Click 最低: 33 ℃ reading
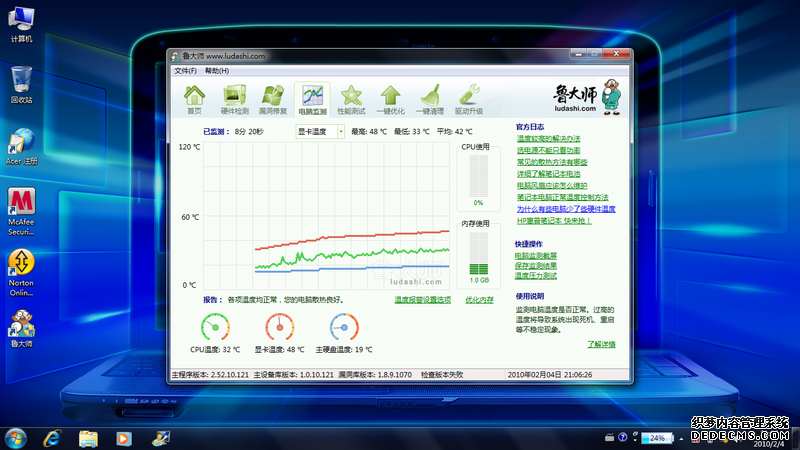Screen dimensions: 800x450 412,132
